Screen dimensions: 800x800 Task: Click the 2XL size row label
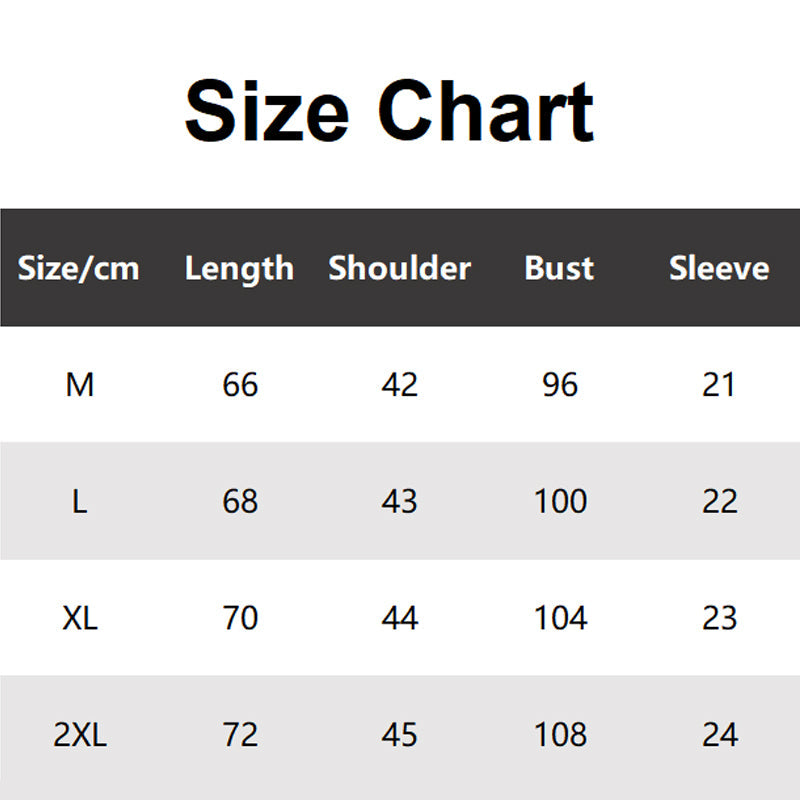80,735
